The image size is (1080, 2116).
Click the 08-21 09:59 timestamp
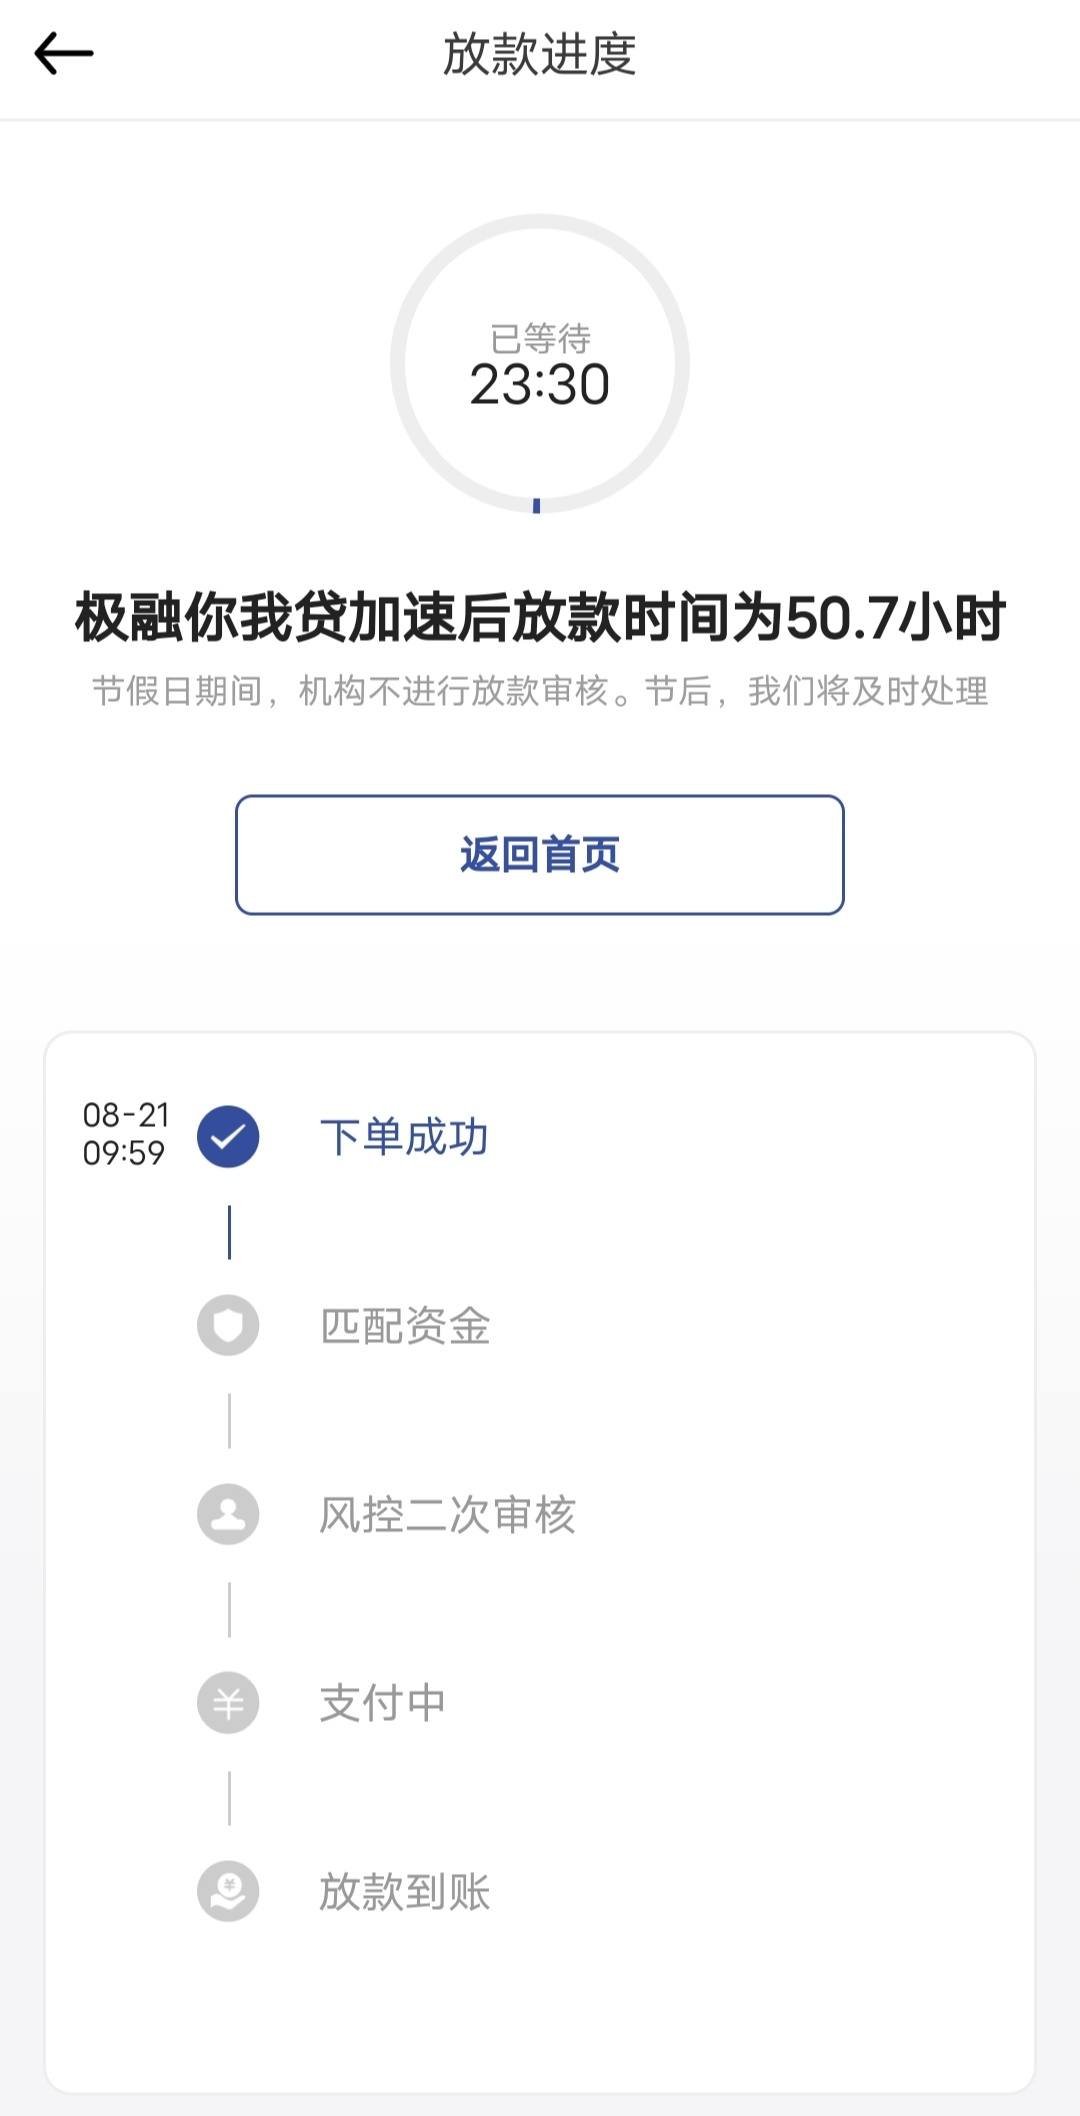pos(125,1134)
